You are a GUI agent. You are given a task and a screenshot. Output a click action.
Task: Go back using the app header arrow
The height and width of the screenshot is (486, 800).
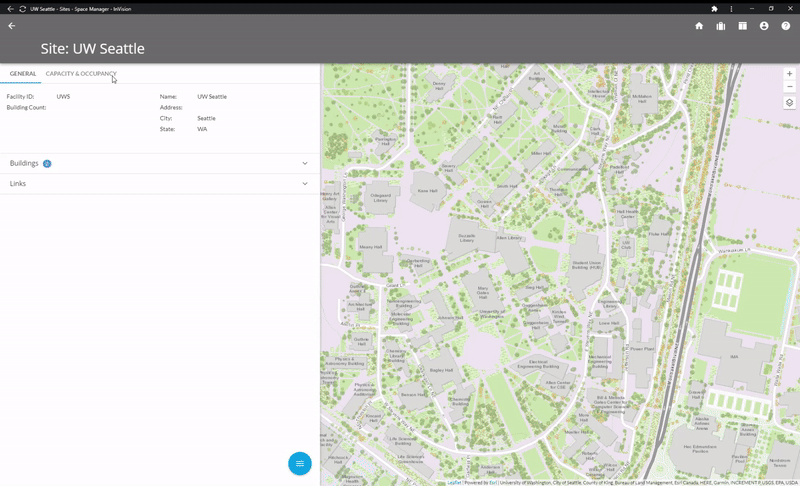[12, 26]
